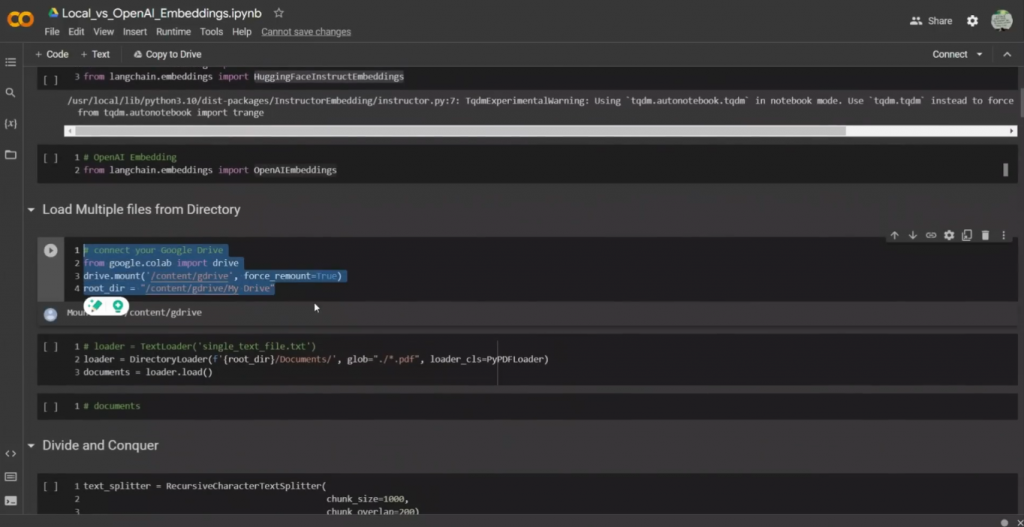The image size is (1024, 527).
Task: Run the OpenAIEmbeddings import cell
Action: (x=50, y=157)
